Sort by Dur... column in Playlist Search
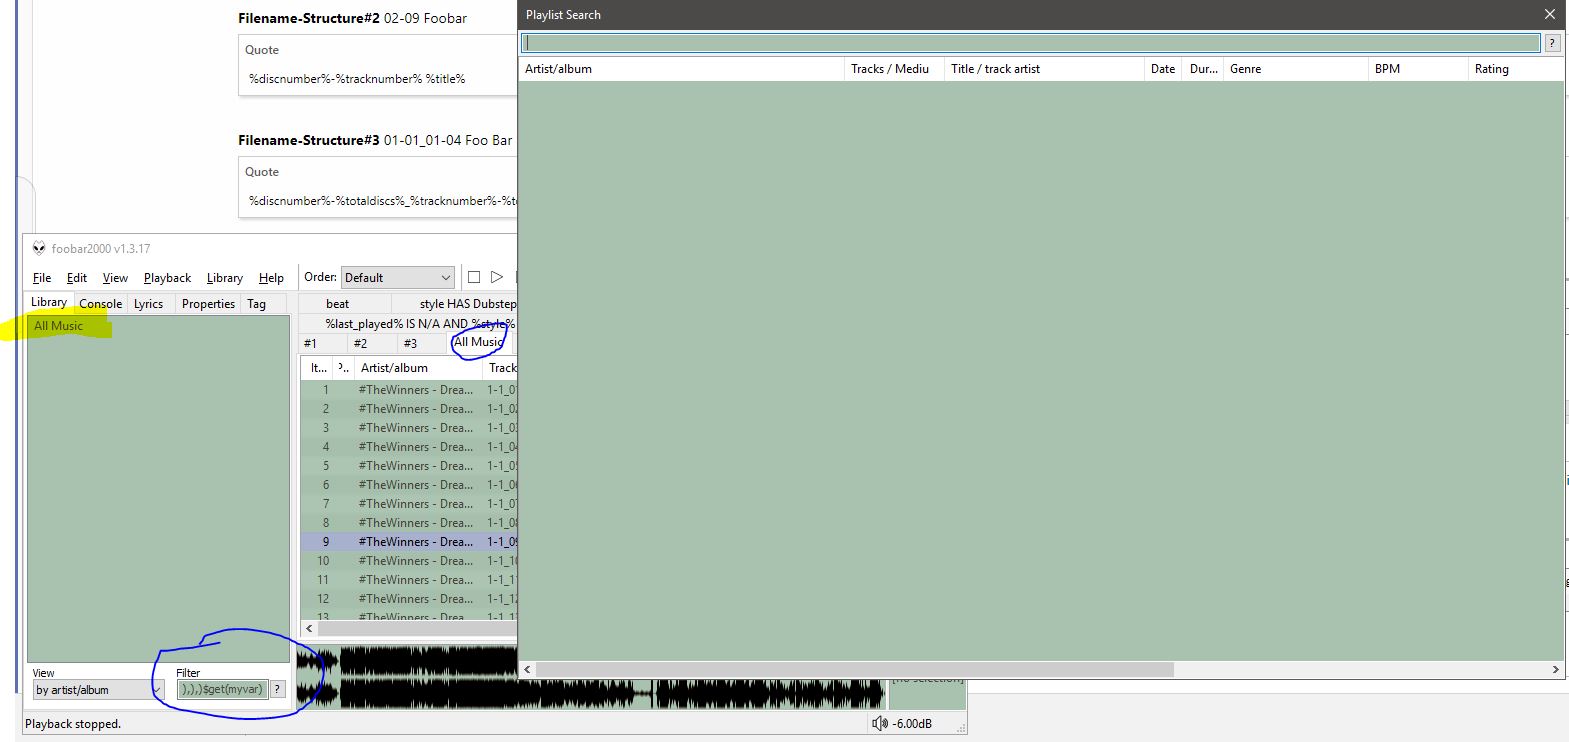Screen dimensions: 1569x742 [x=1204, y=69]
